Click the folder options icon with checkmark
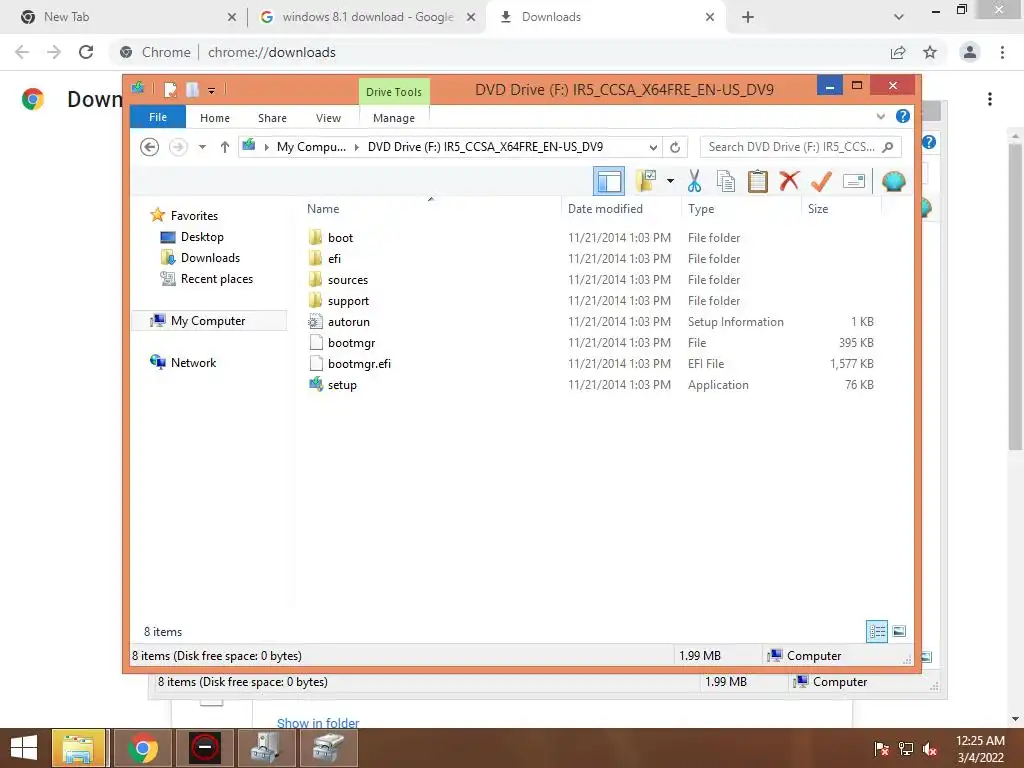Viewport: 1024px width, 768px height. 646,181
